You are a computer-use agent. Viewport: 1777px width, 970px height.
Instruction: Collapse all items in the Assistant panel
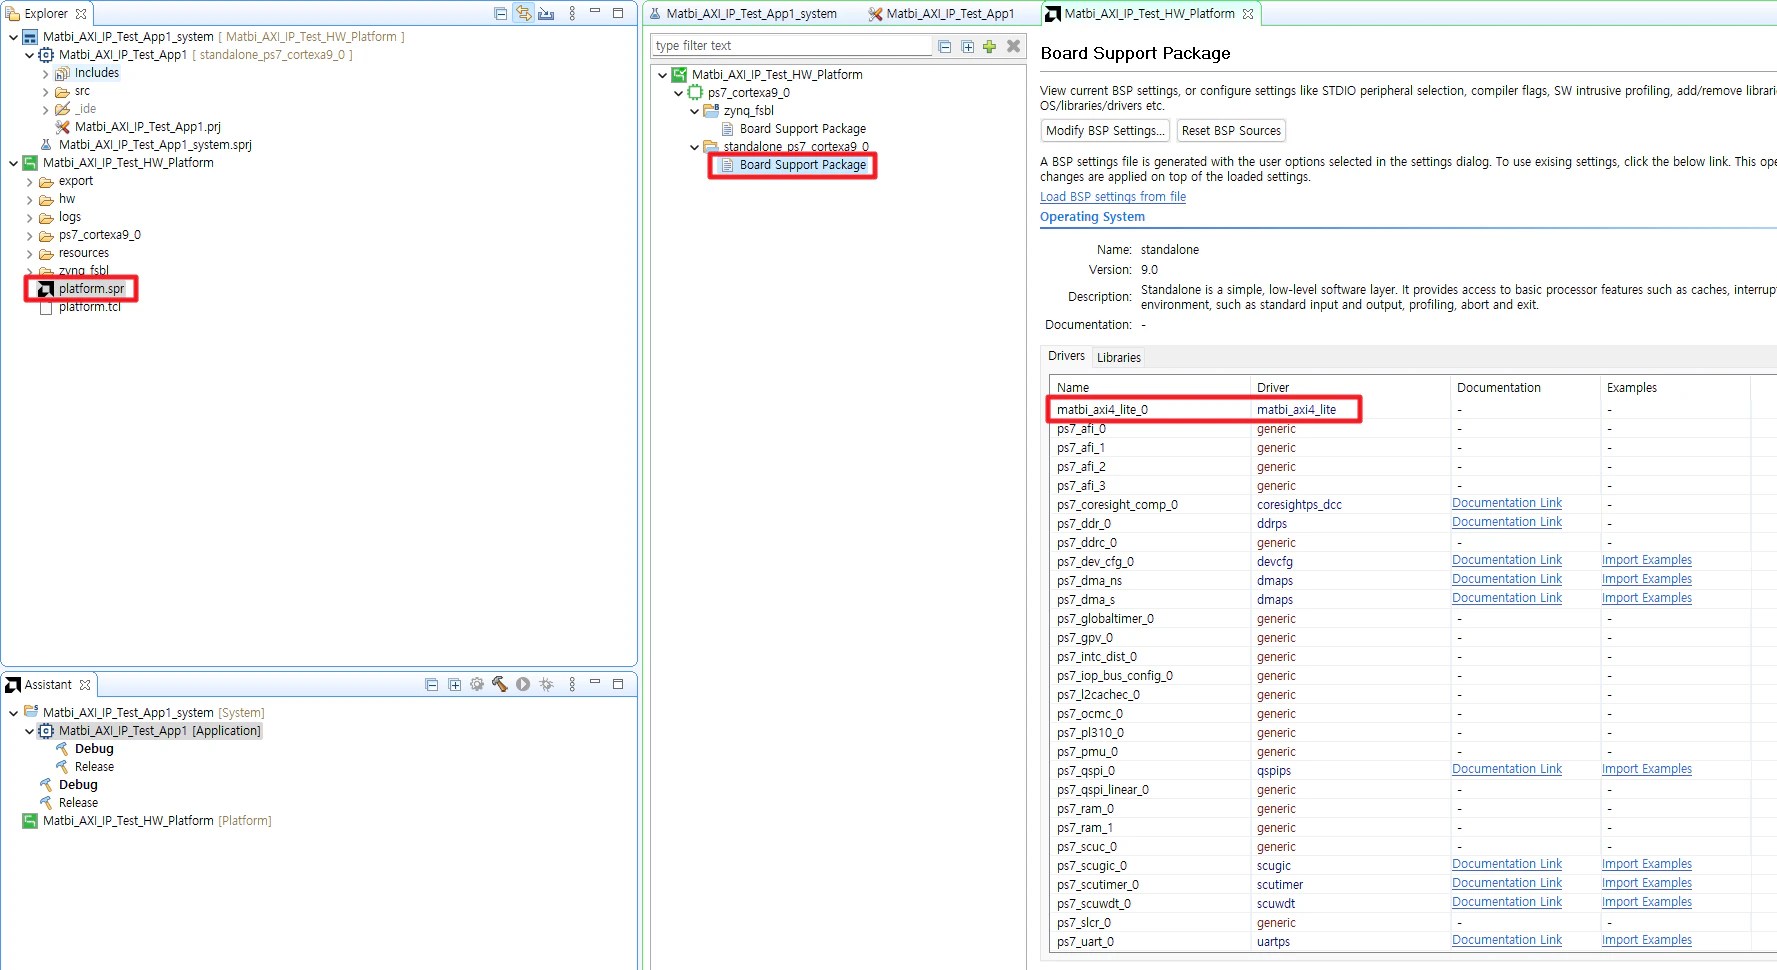(431, 685)
